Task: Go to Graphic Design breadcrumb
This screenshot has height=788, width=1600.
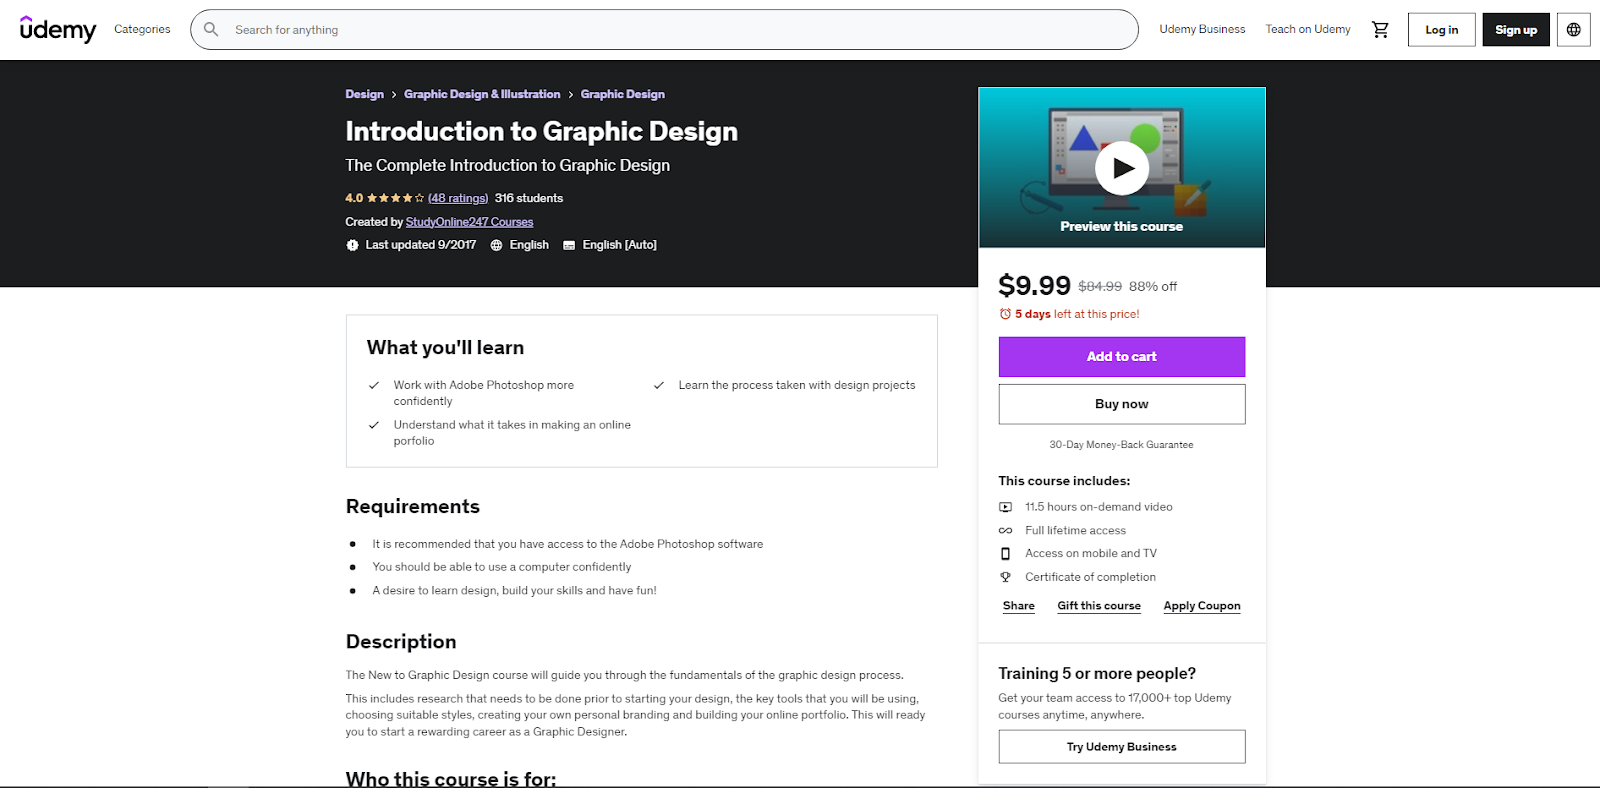Action: 623,94
